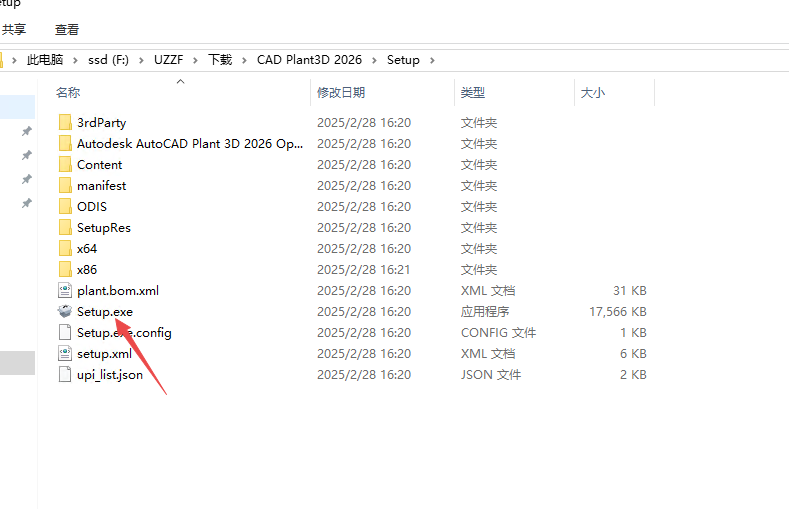This screenshot has height=509, width=789.
Task: Click the 2025/2/28 16:21 date cell
Action: pyautogui.click(x=364, y=270)
